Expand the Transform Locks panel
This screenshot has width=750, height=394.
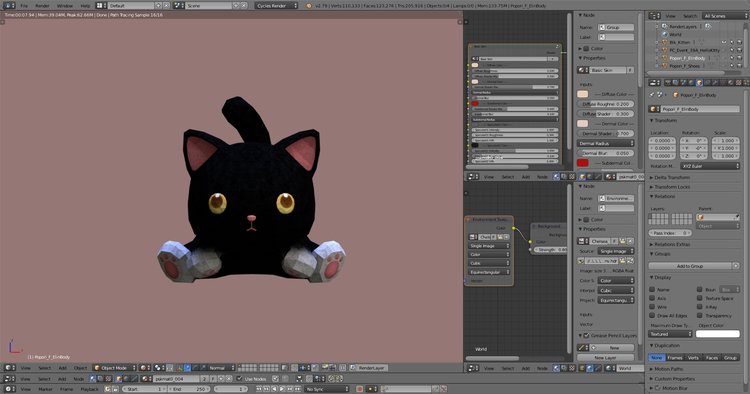tap(672, 187)
